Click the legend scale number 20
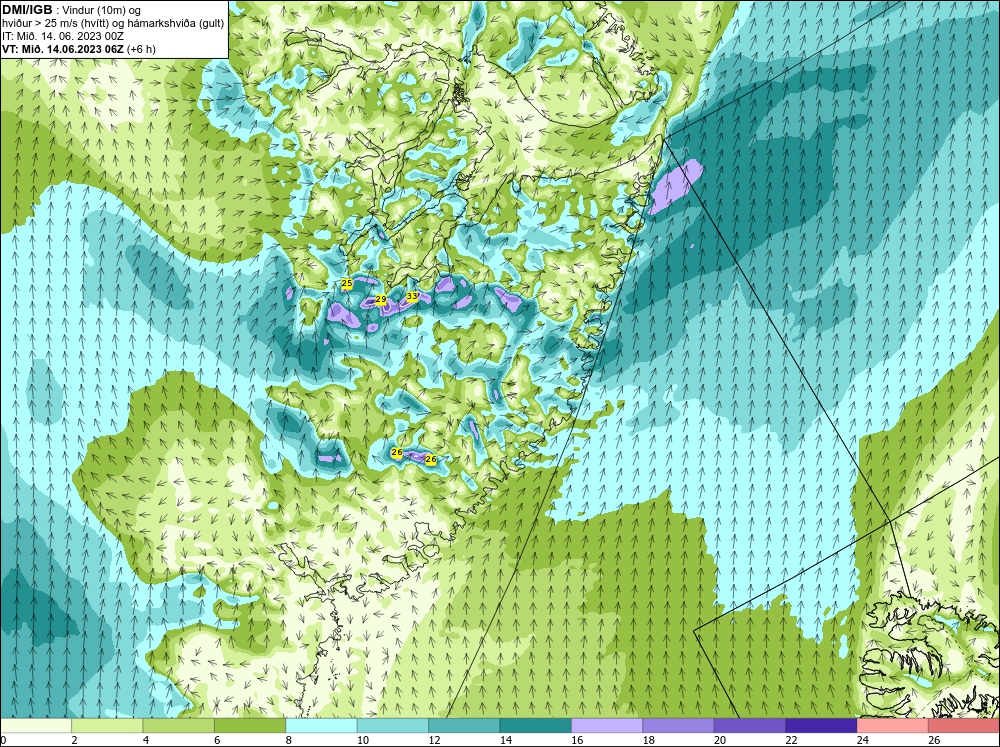The image size is (1000, 747). (x=720, y=740)
